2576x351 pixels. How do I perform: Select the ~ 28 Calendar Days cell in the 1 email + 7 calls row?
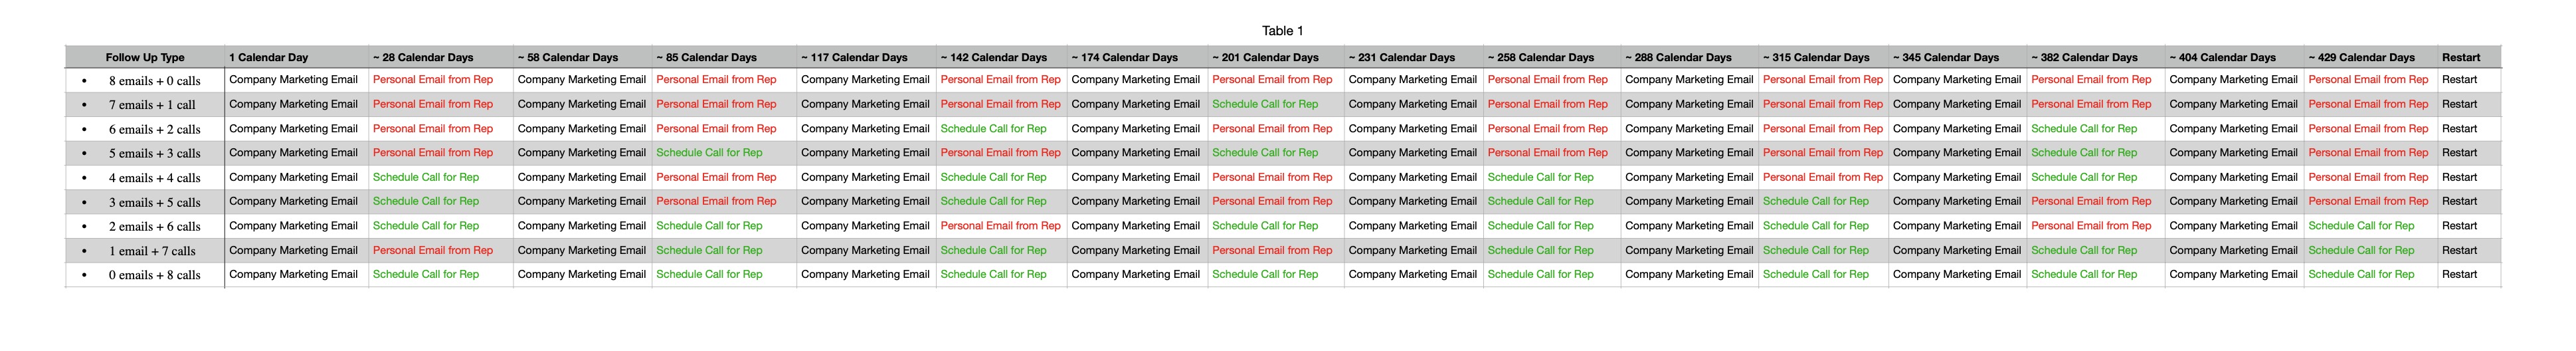[441, 250]
